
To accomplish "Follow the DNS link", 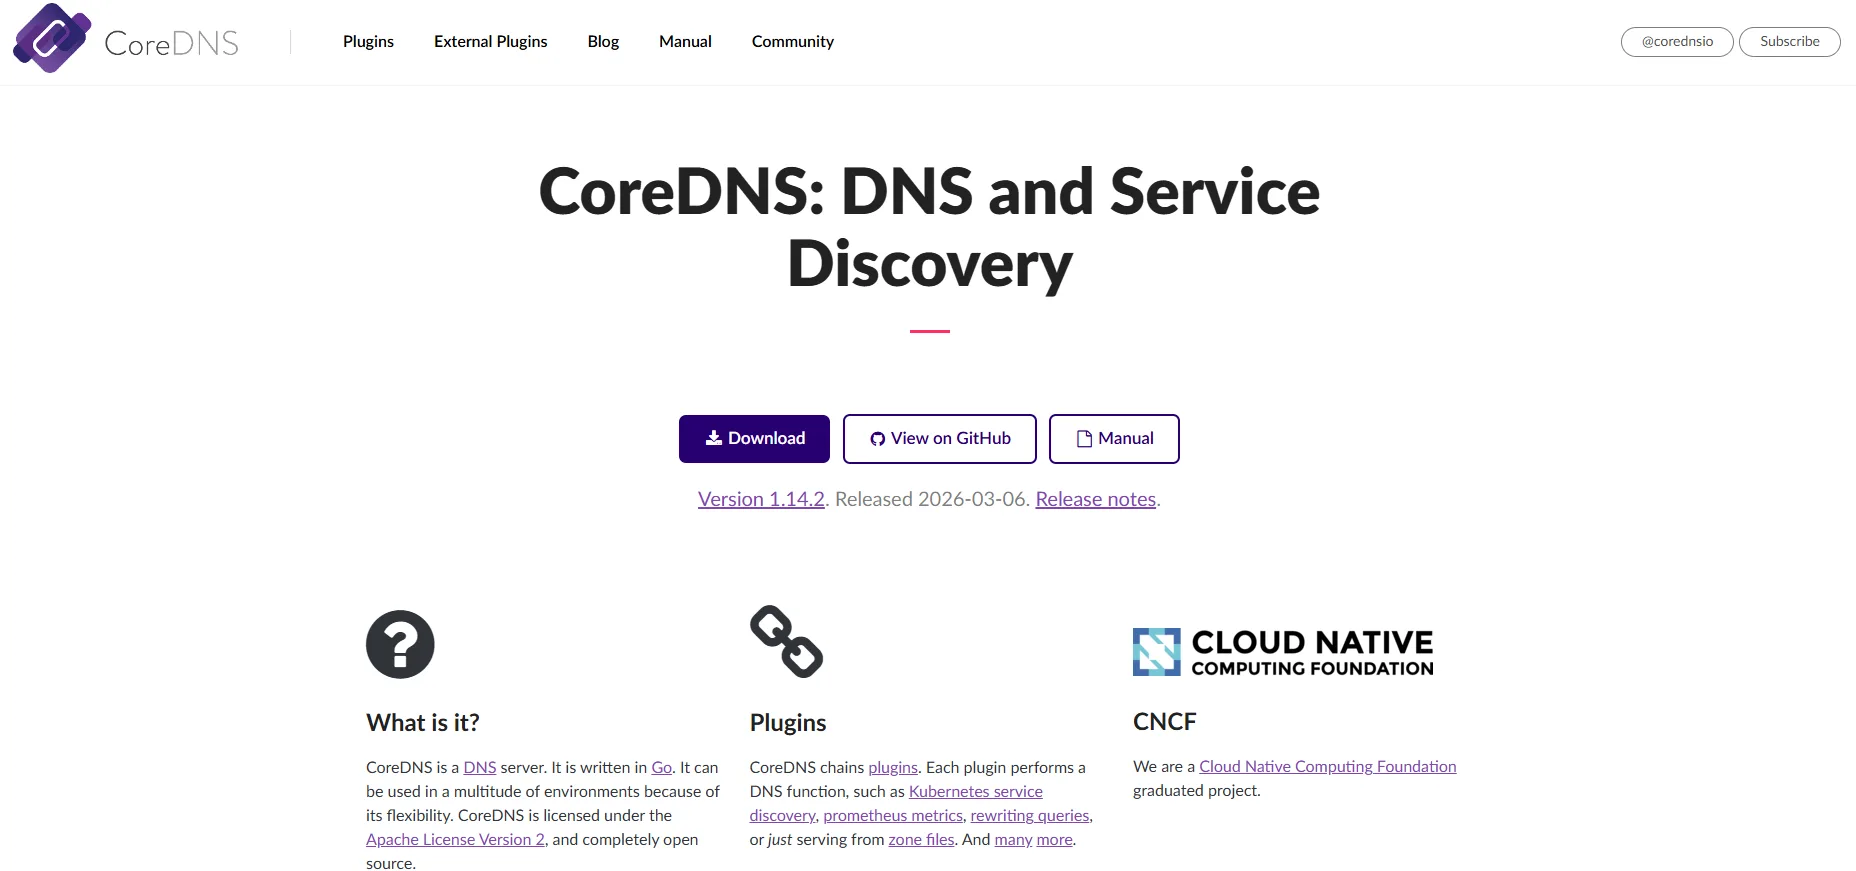I will pos(480,767).
